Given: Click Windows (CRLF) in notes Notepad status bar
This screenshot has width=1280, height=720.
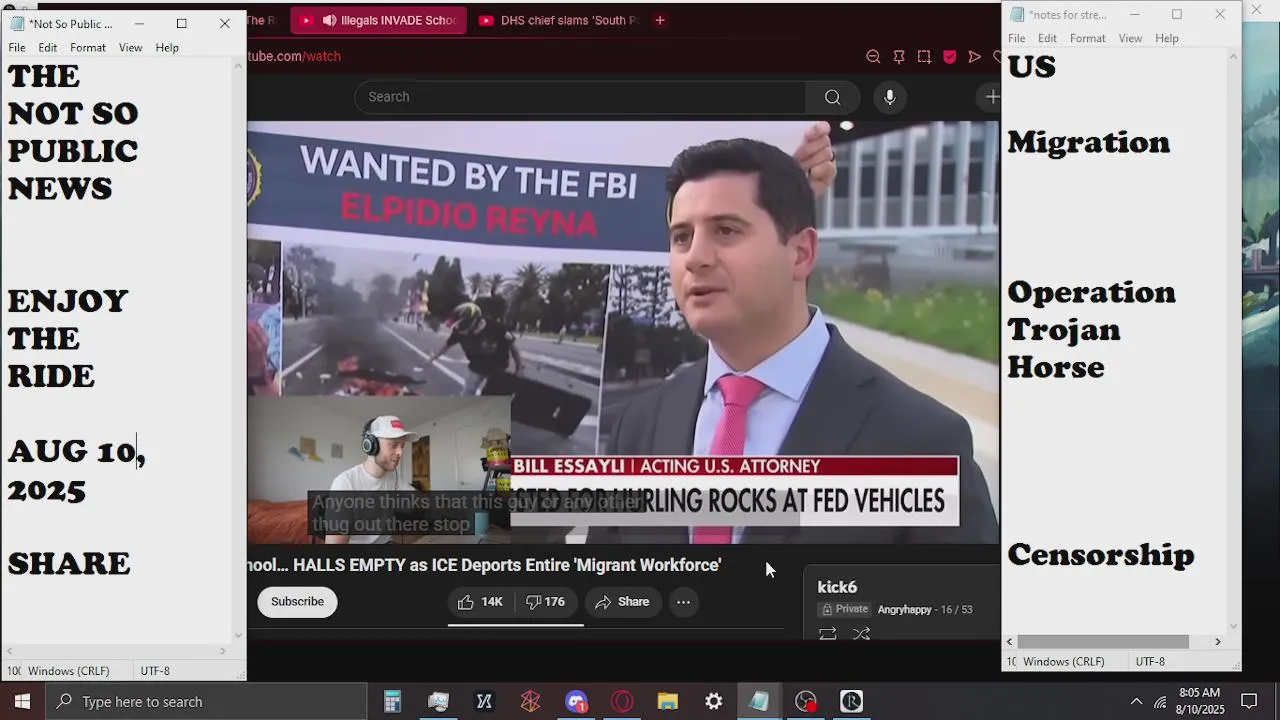Looking at the screenshot, I should [1064, 662].
